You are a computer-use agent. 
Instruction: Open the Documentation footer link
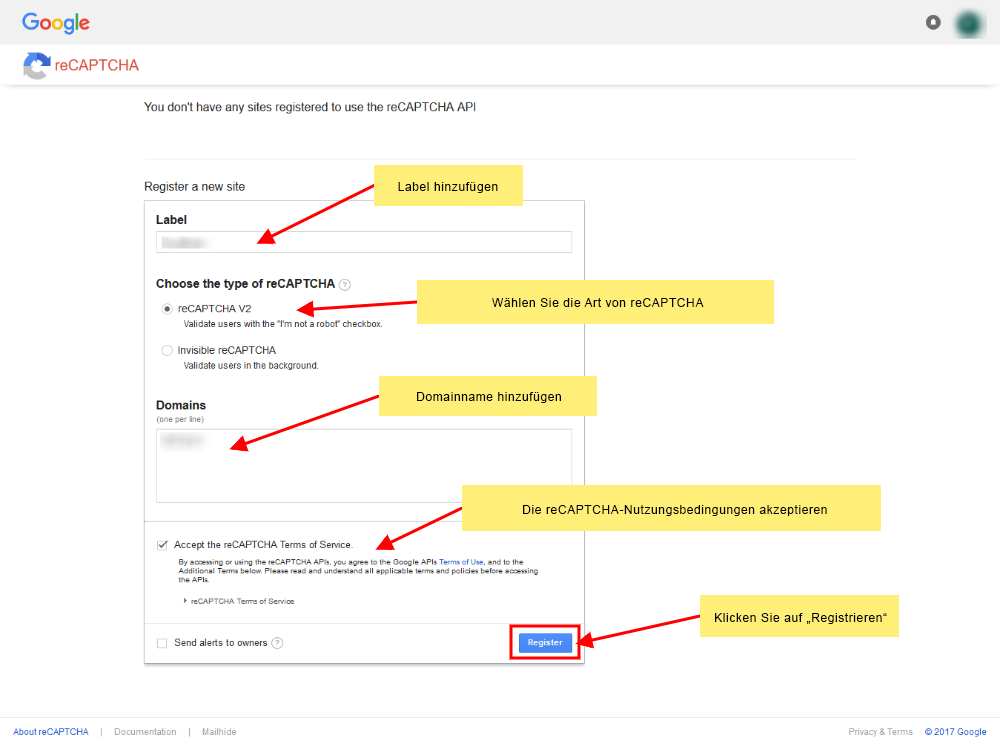(145, 732)
